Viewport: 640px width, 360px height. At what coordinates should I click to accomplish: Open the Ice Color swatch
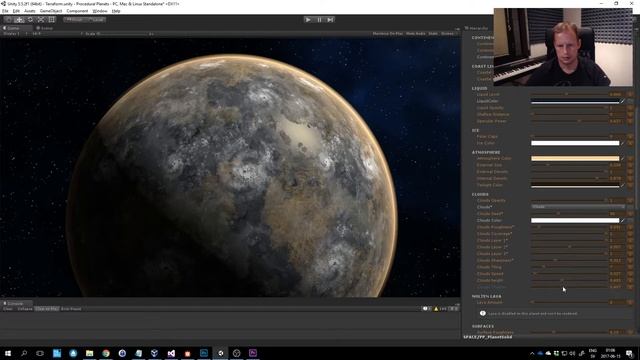575,143
